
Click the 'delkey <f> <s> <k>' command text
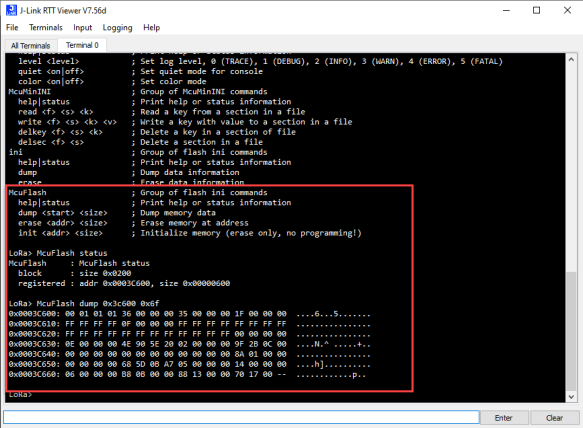click(60, 132)
